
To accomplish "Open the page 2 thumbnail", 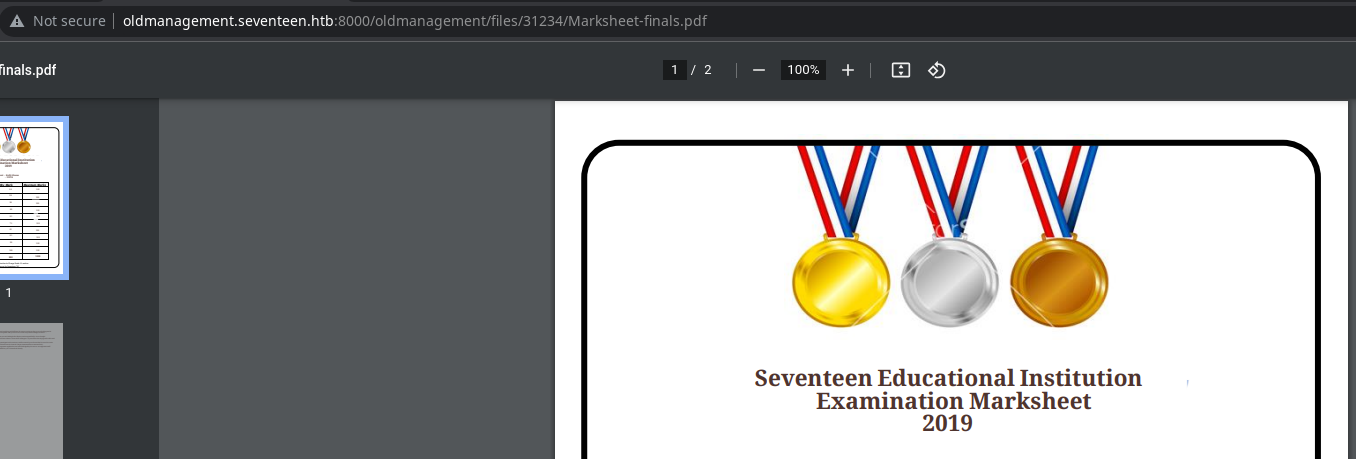I will point(31,390).
